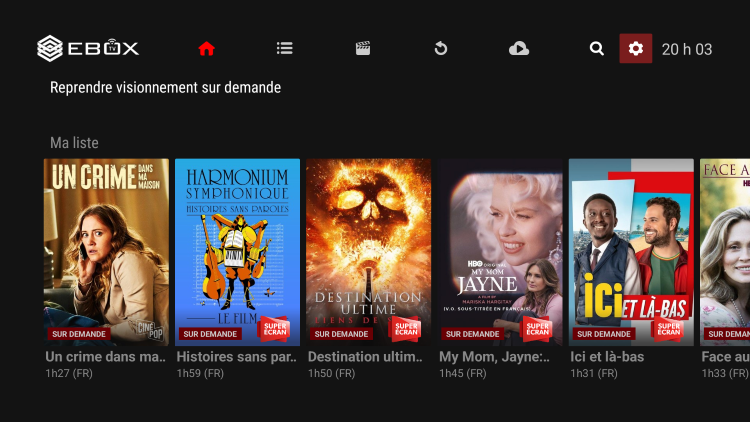Click the Reprendre visionnement sur demande heading

coord(165,88)
